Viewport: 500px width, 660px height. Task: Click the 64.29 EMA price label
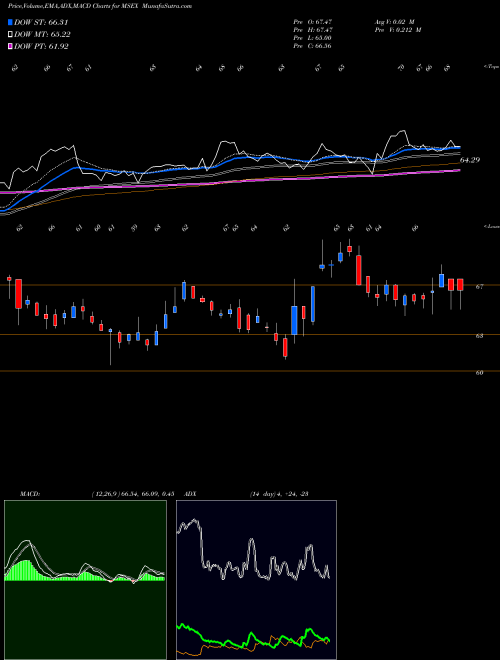470,160
